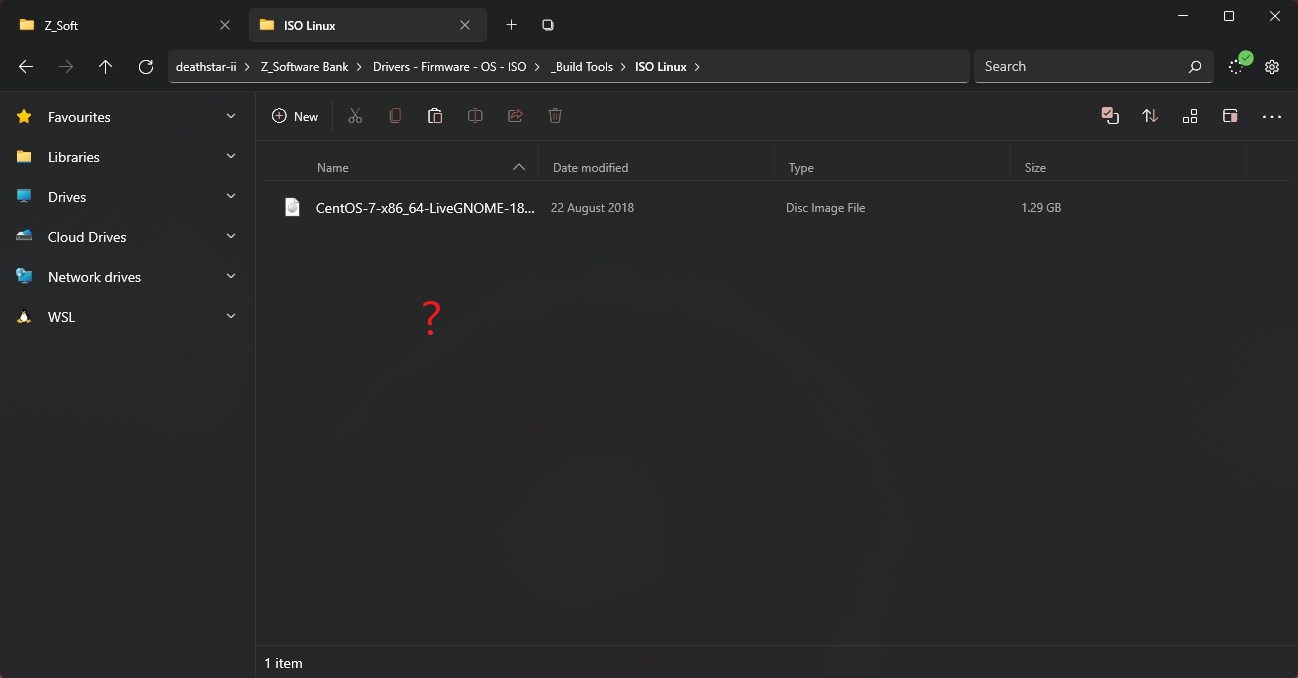Click the 1 item status text

[x=283, y=663]
